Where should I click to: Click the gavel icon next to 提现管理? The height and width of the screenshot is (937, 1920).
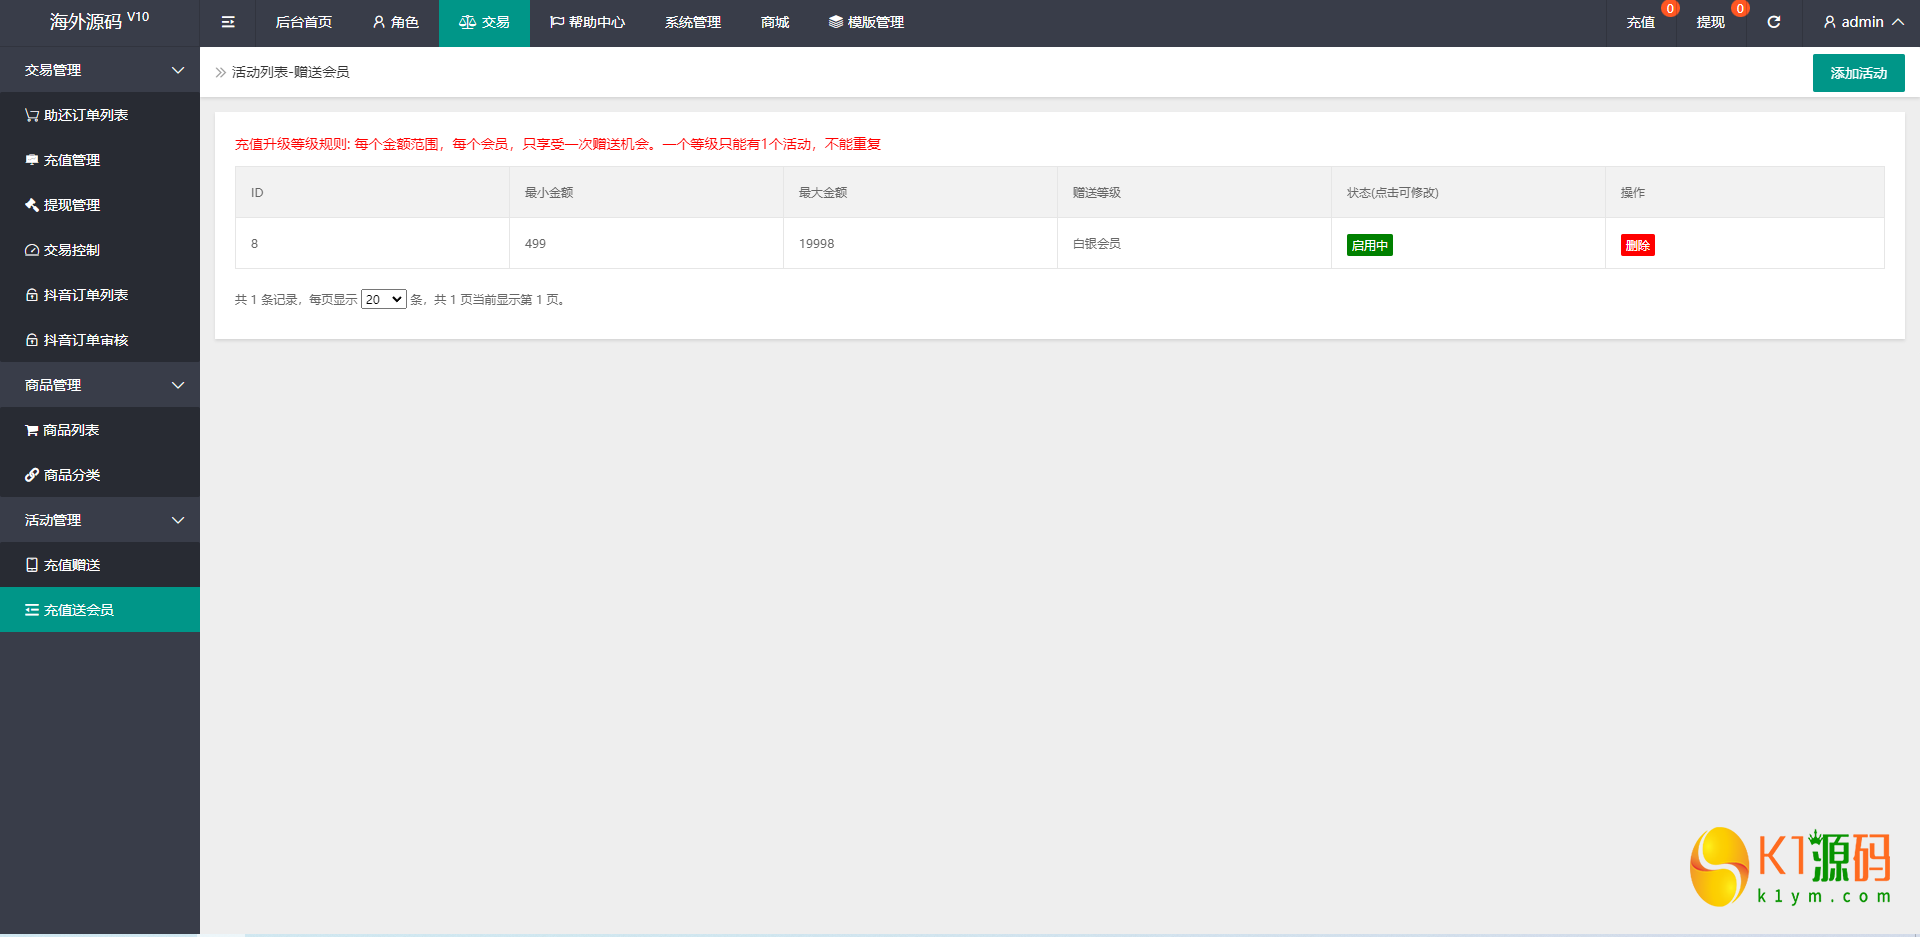[x=32, y=205]
